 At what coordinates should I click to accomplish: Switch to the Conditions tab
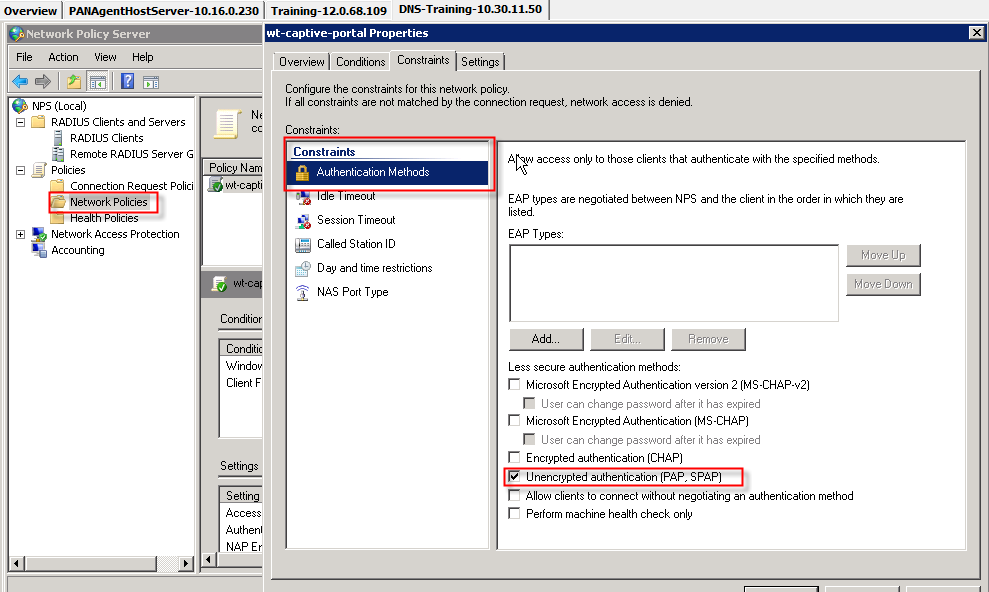point(360,62)
